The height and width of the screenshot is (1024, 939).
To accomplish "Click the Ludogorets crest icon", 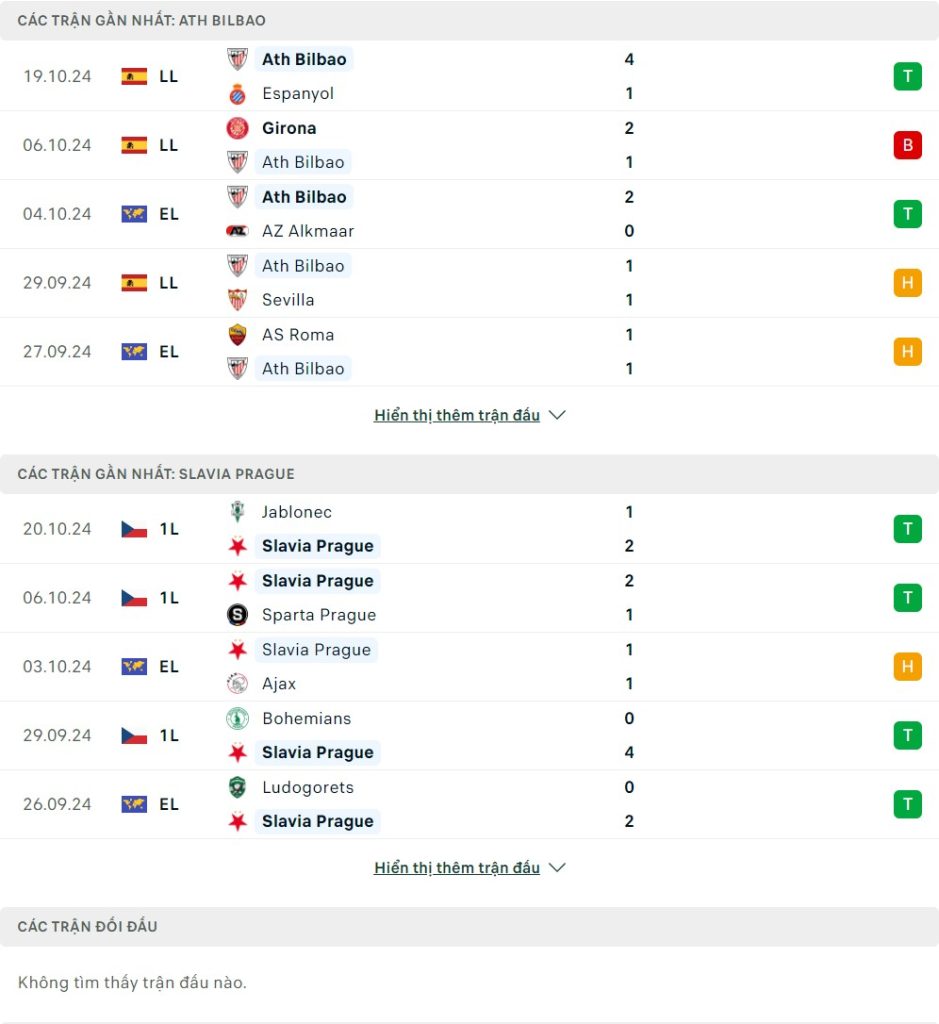I will [237, 787].
